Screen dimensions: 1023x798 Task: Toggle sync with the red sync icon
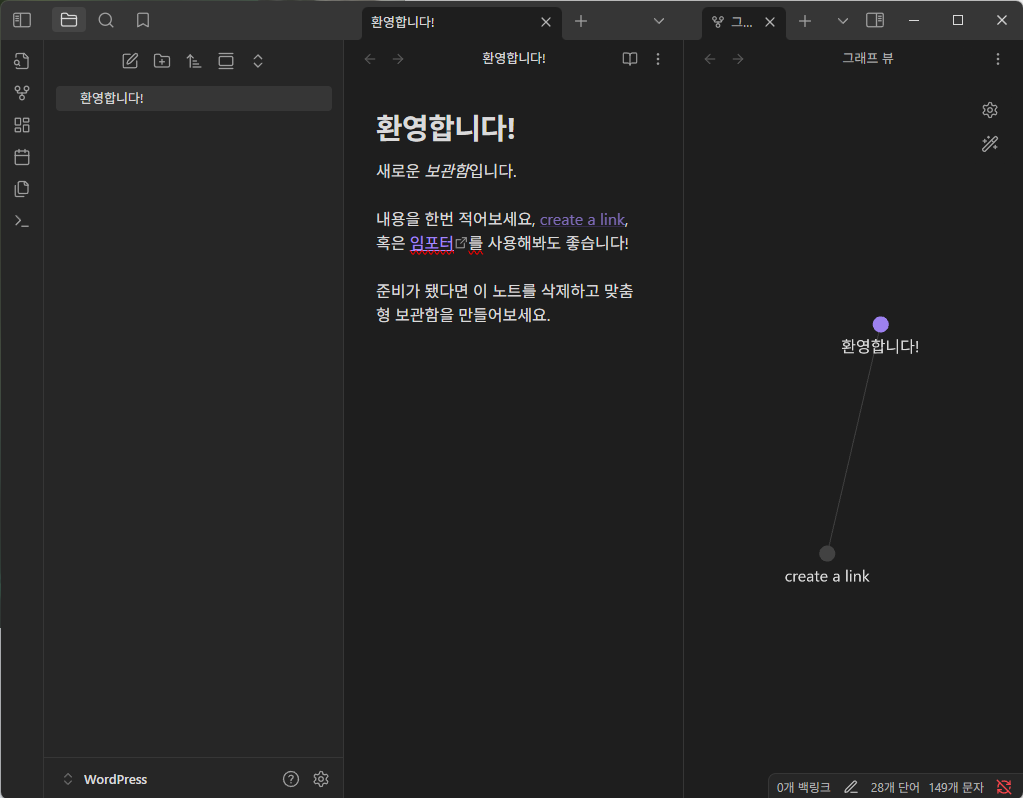[1004, 786]
